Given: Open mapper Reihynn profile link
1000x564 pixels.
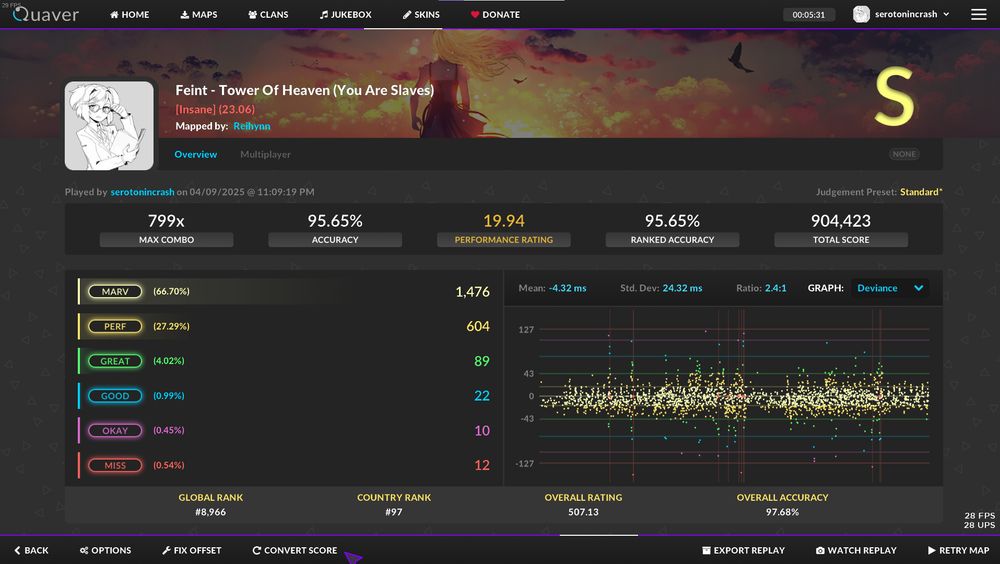Looking at the screenshot, I should pyautogui.click(x=252, y=126).
